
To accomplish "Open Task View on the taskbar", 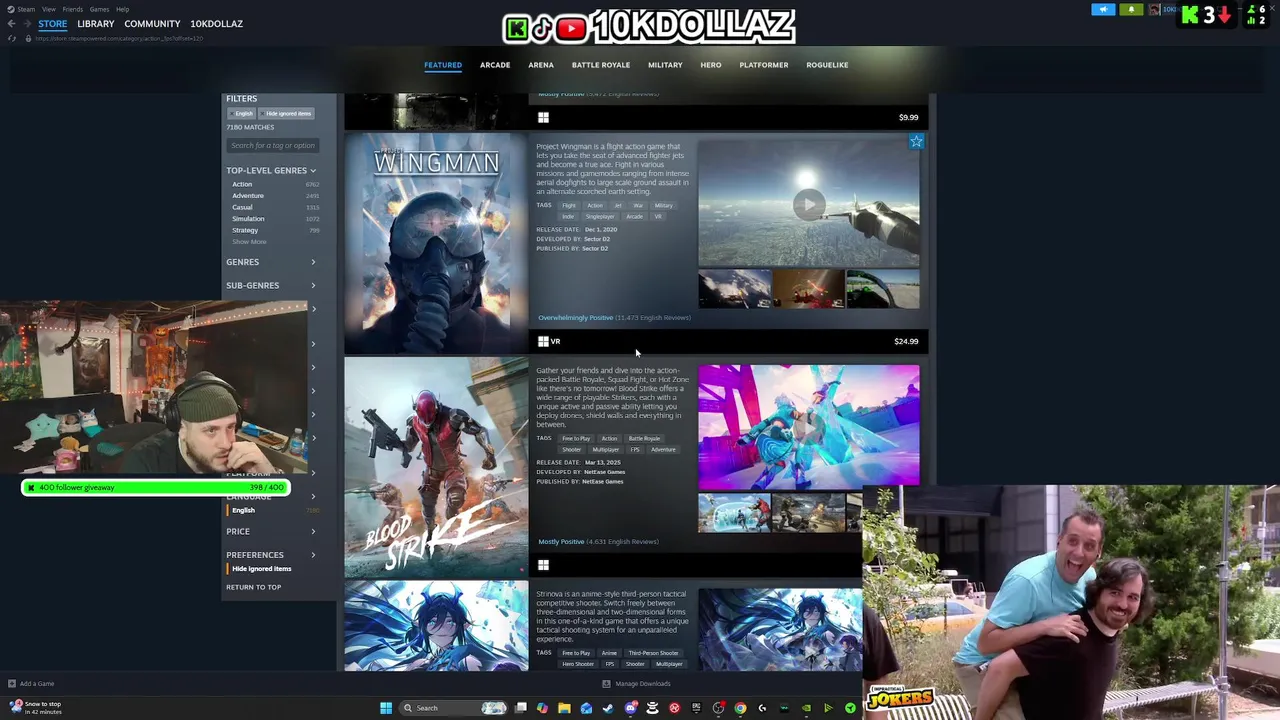I will click(520, 708).
